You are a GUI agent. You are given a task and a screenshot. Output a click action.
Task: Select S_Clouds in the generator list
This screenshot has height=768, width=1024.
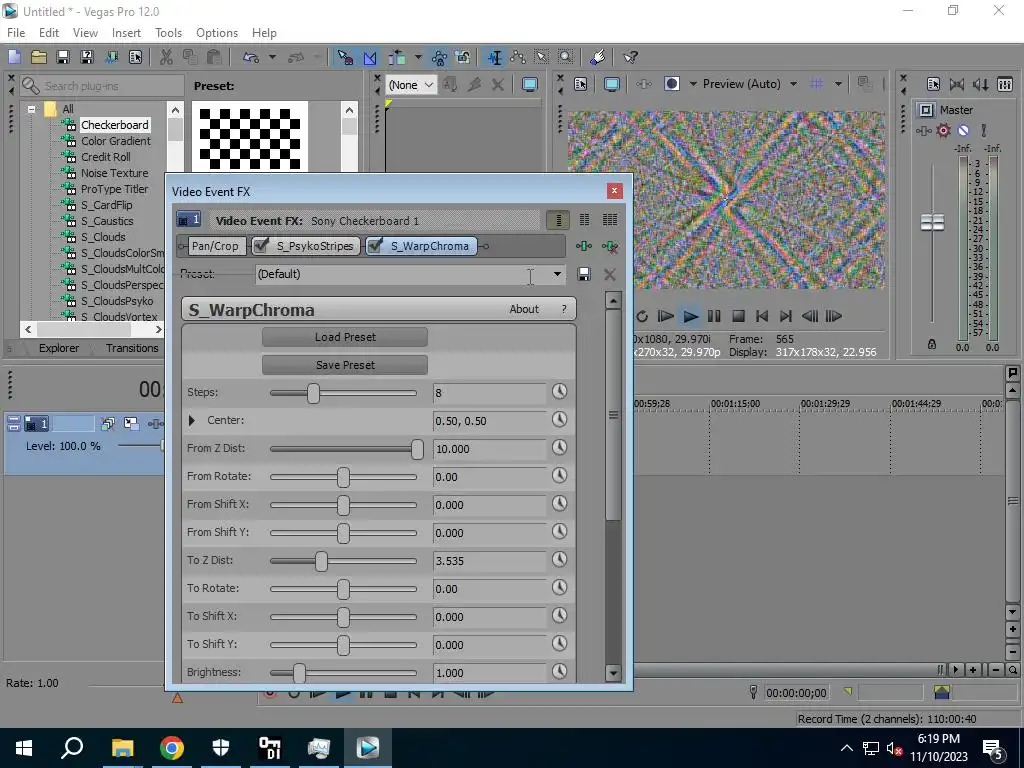click(x=103, y=237)
